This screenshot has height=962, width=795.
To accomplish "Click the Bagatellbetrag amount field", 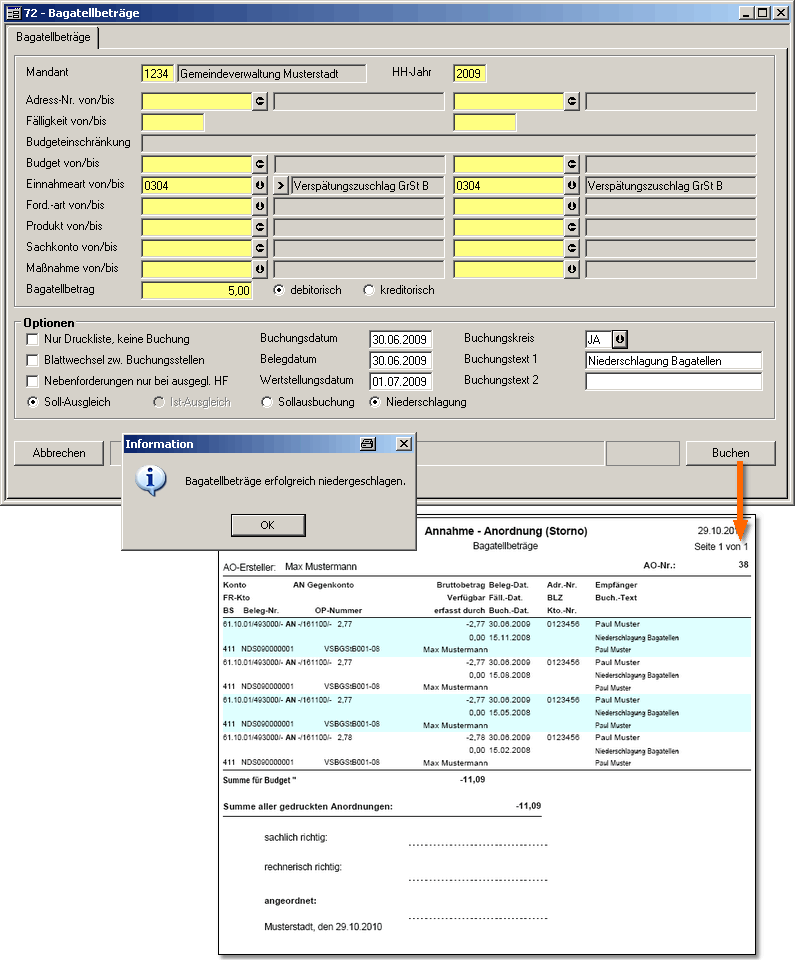I will pyautogui.click(x=197, y=290).
